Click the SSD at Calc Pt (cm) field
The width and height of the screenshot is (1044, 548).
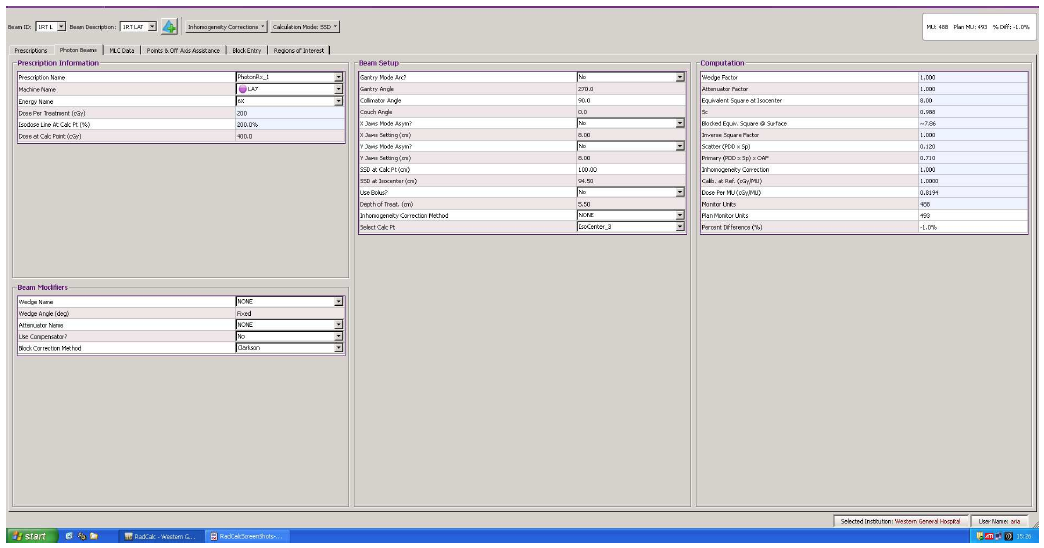tap(631, 170)
